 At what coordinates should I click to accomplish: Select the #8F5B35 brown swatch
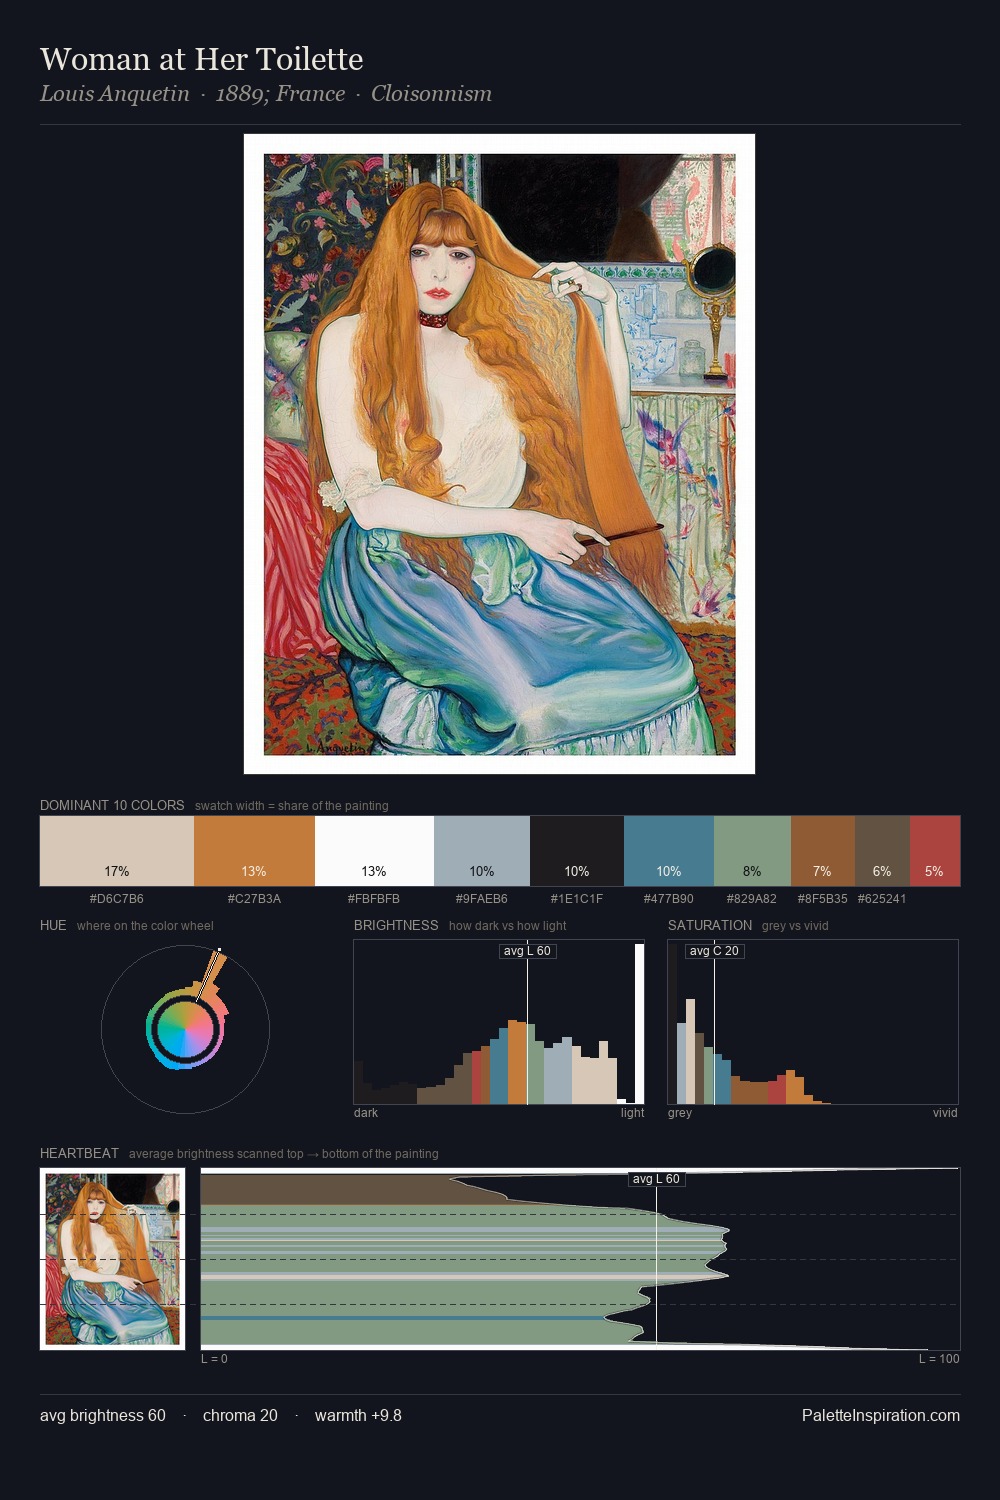(x=823, y=851)
